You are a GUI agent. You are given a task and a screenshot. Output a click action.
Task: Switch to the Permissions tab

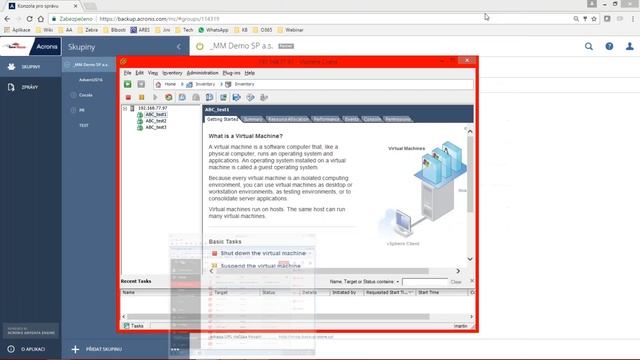[x=398, y=119]
